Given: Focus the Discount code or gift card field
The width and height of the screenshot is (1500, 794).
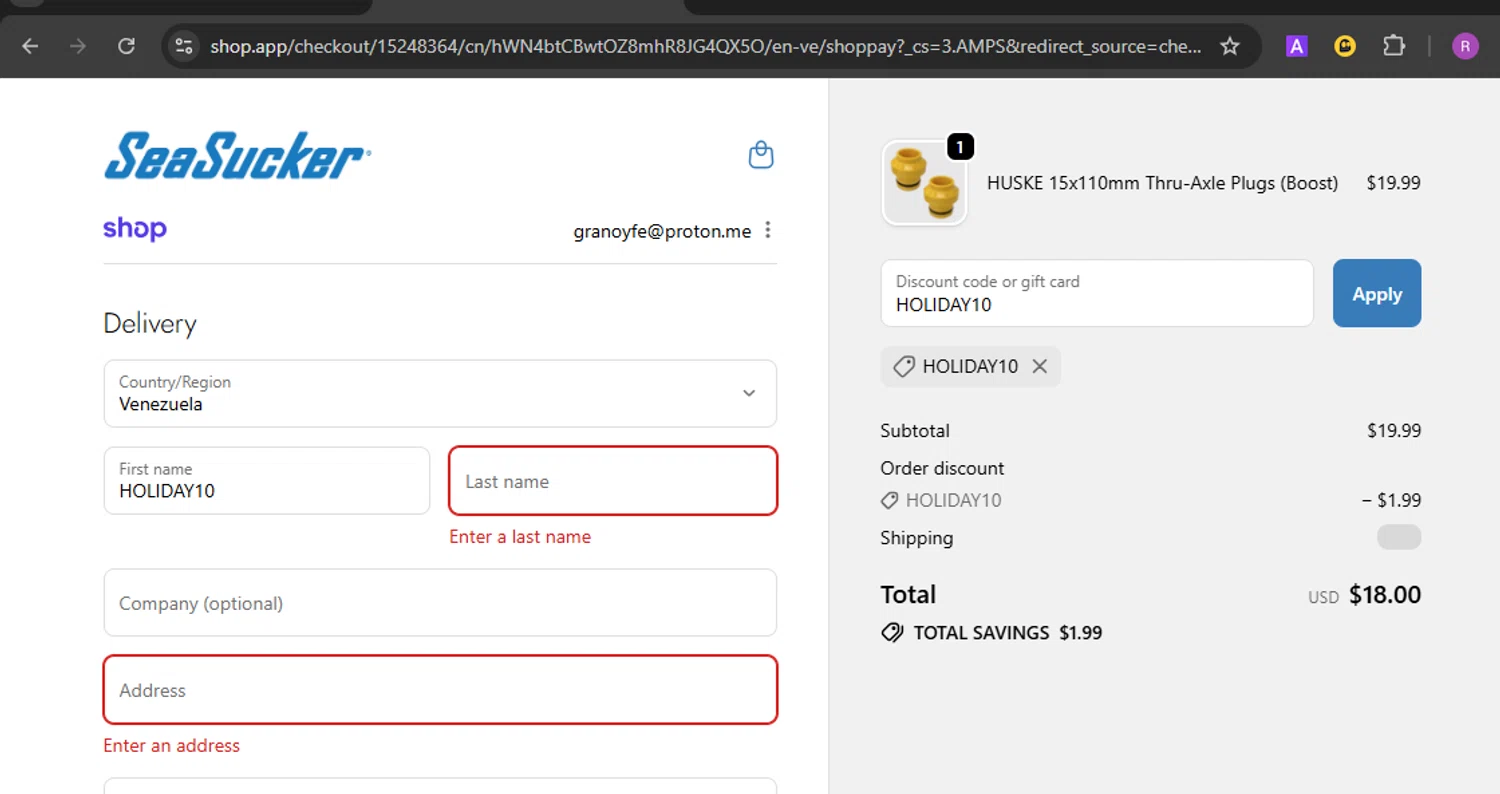Looking at the screenshot, I should (1097, 293).
